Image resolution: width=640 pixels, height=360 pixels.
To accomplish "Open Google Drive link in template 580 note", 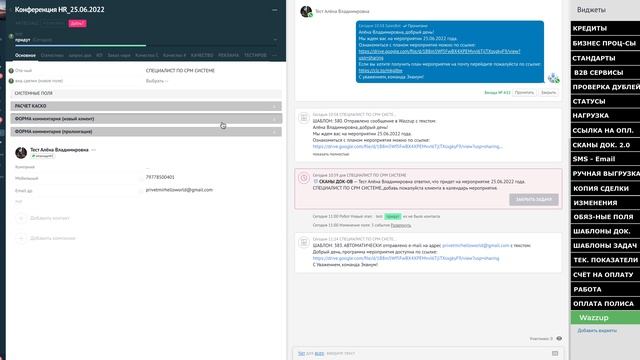I will pyautogui.click(x=407, y=147).
